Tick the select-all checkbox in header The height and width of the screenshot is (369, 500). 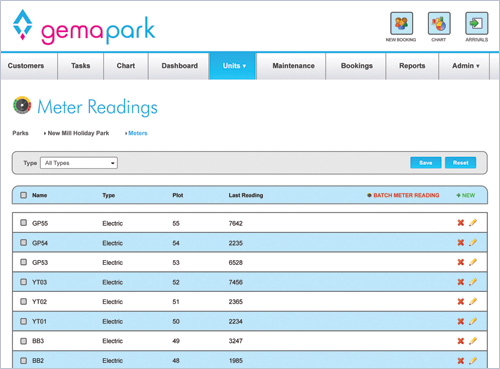[23, 195]
